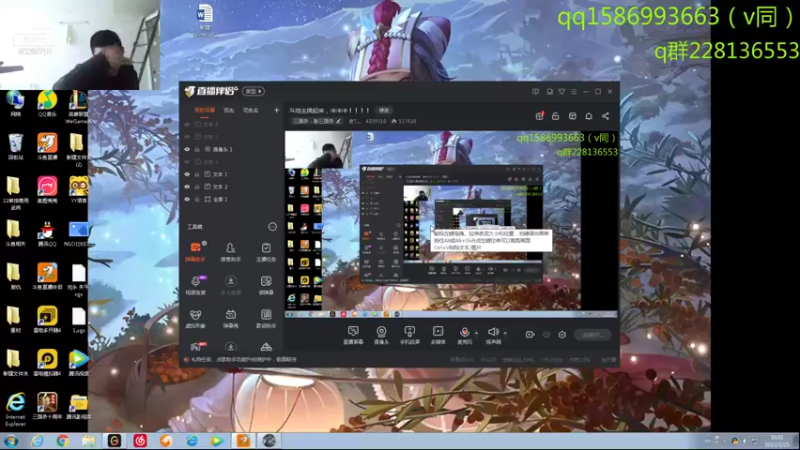Lock the 文本 1 source
Screen dimensions: 800x450
pos(197,174)
